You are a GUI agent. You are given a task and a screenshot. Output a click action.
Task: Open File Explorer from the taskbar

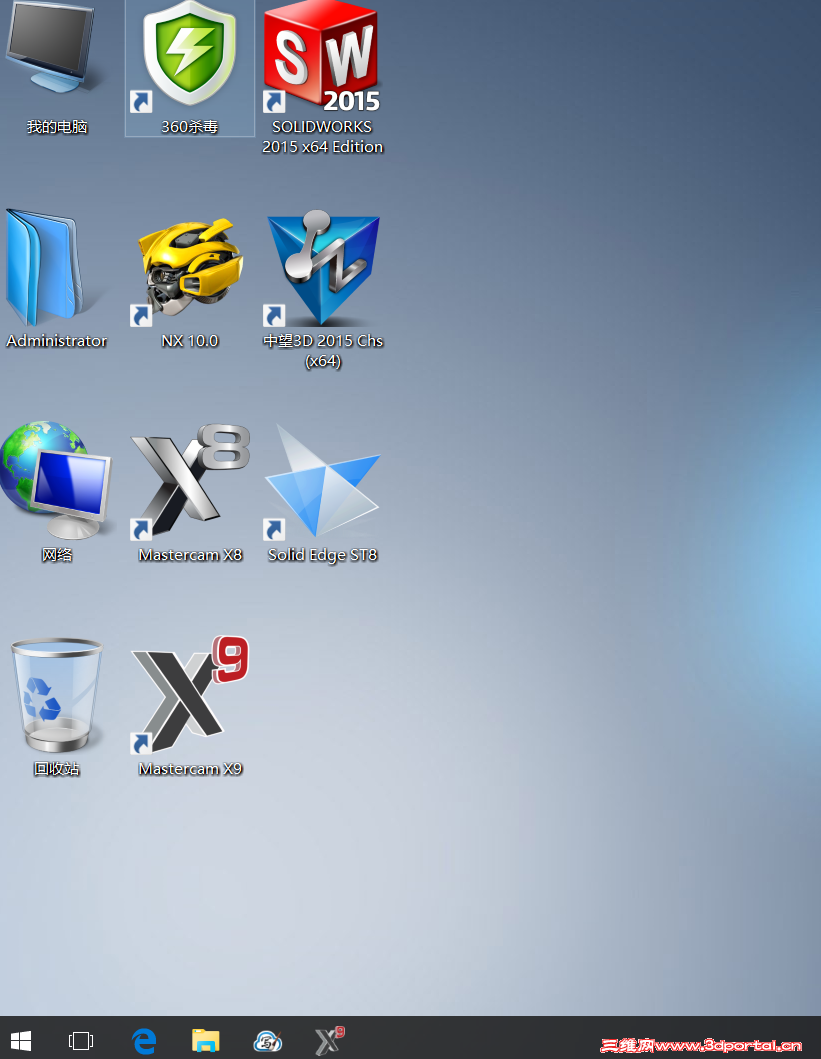coord(205,1040)
